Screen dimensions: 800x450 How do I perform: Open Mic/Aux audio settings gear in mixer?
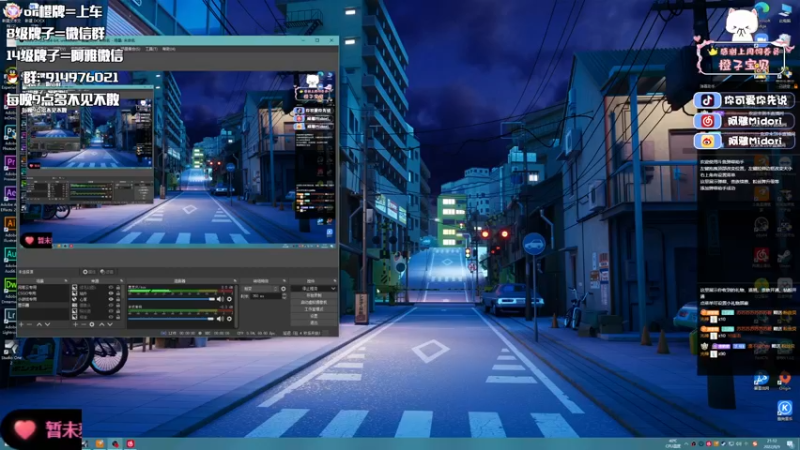229,299
